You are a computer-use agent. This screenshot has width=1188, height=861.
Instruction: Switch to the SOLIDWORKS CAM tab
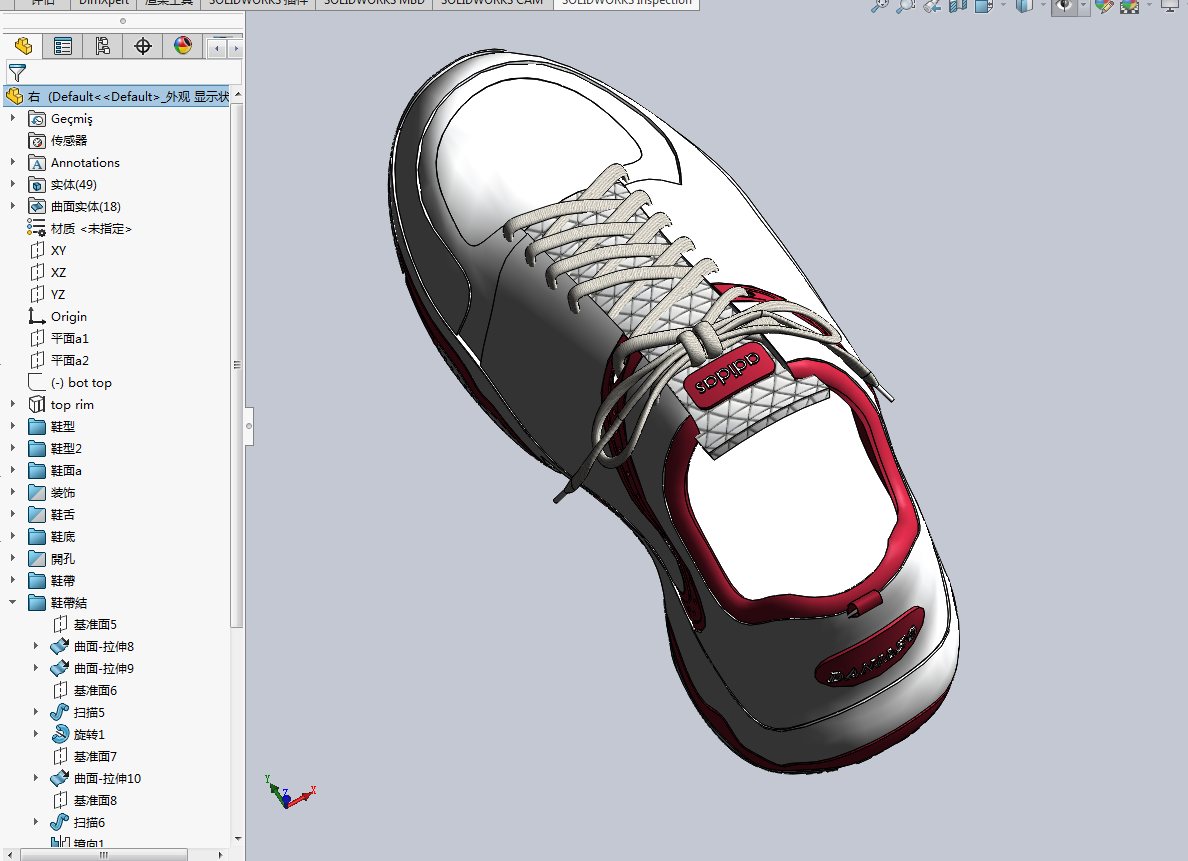(x=492, y=3)
